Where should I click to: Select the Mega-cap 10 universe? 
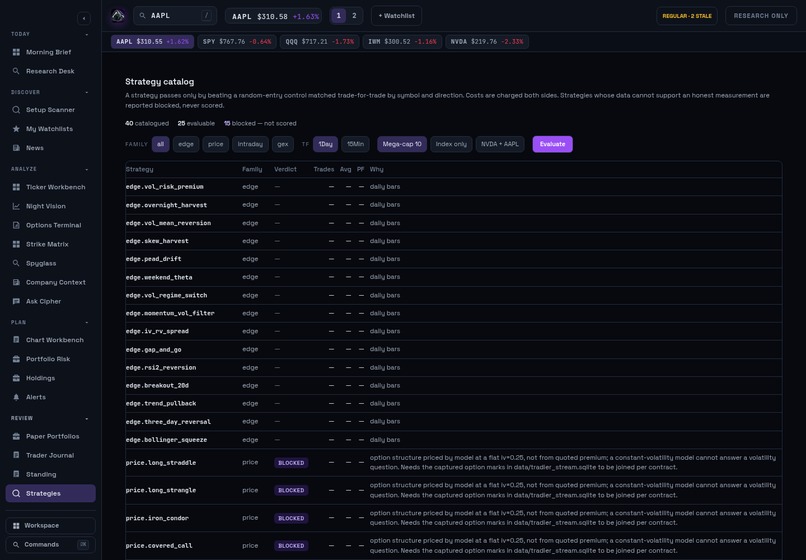coord(402,144)
